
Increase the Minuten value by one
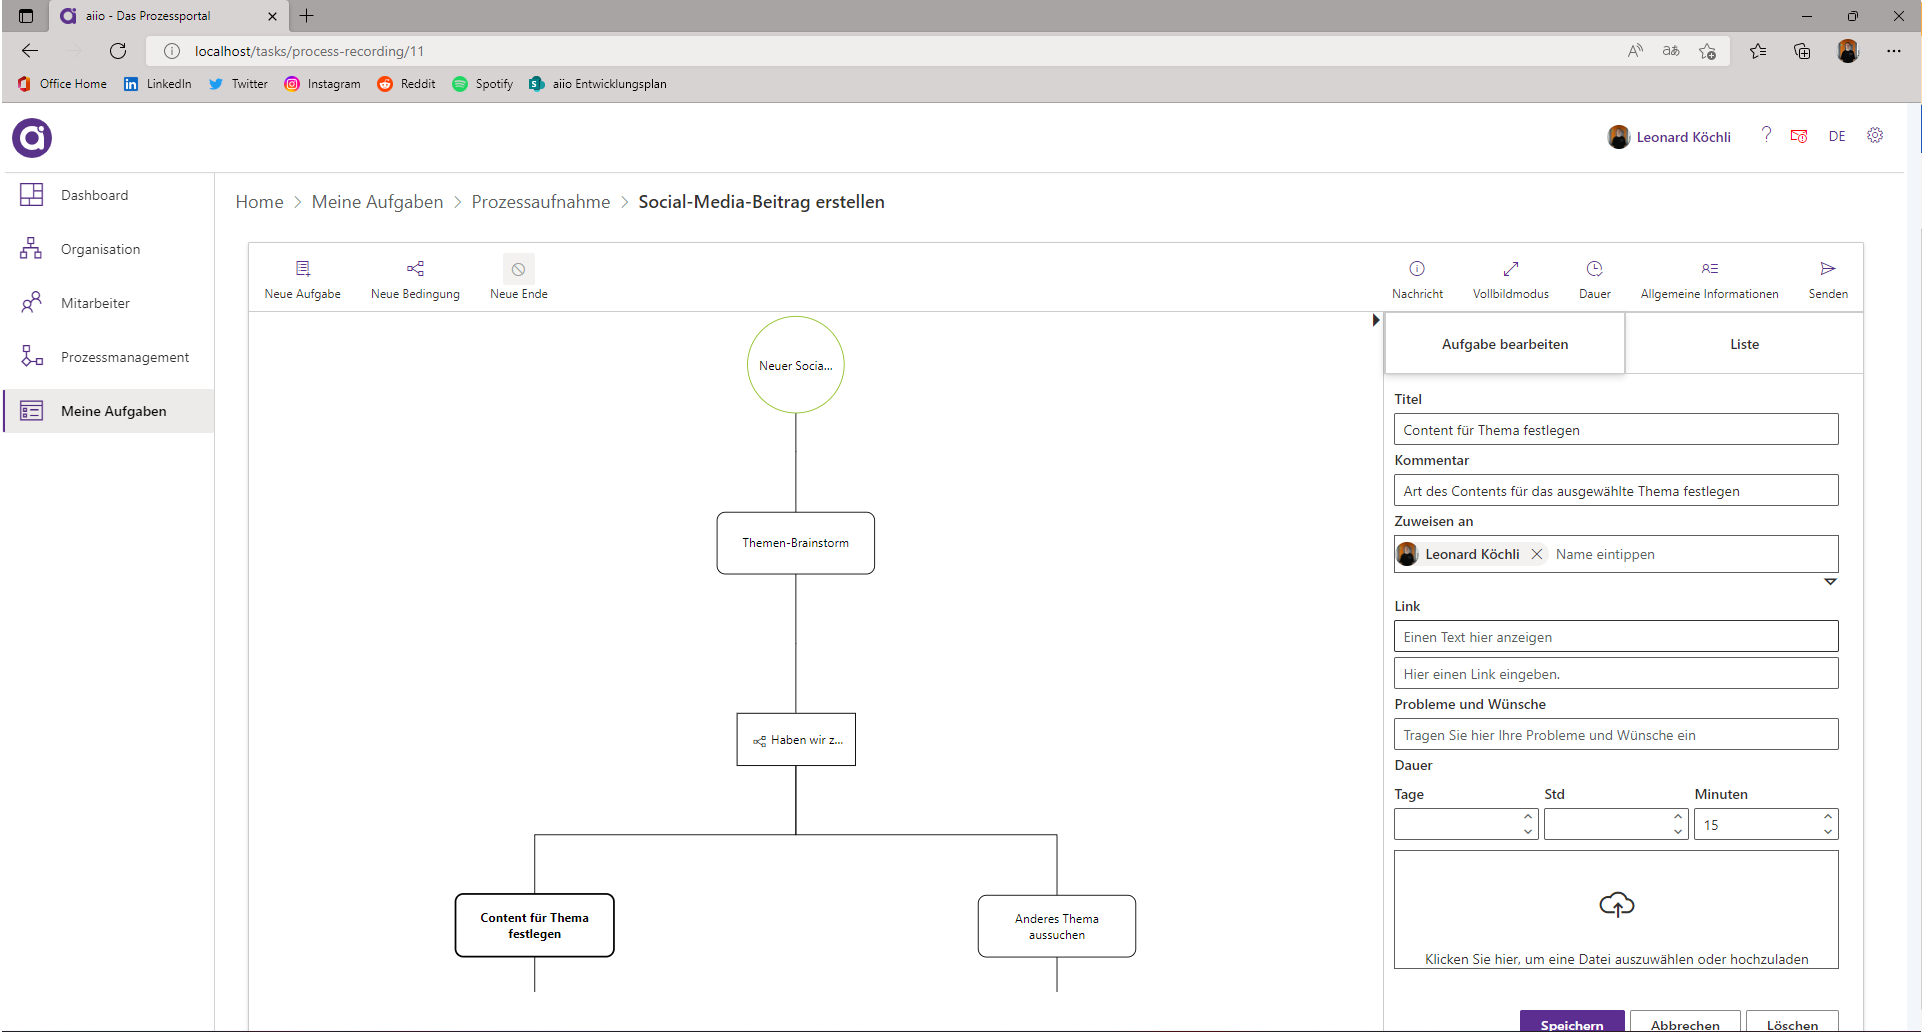pos(1828,817)
